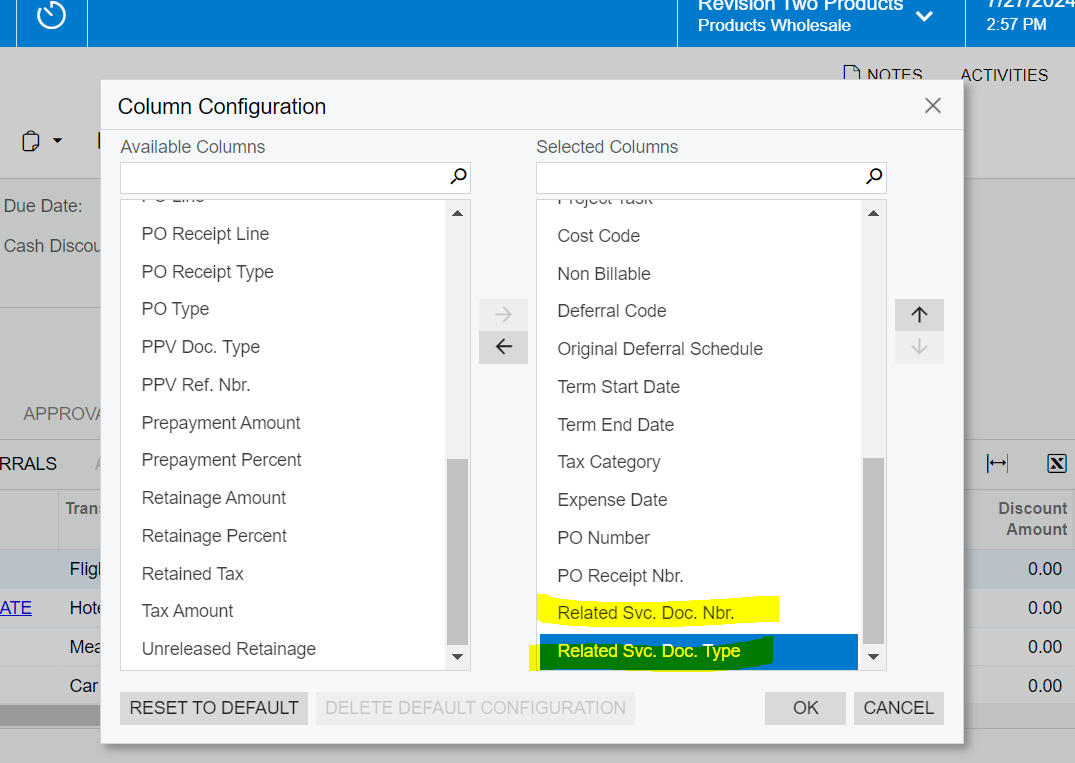
Task: Click the clipboard icon in the toolbar
Action: click(x=31, y=141)
